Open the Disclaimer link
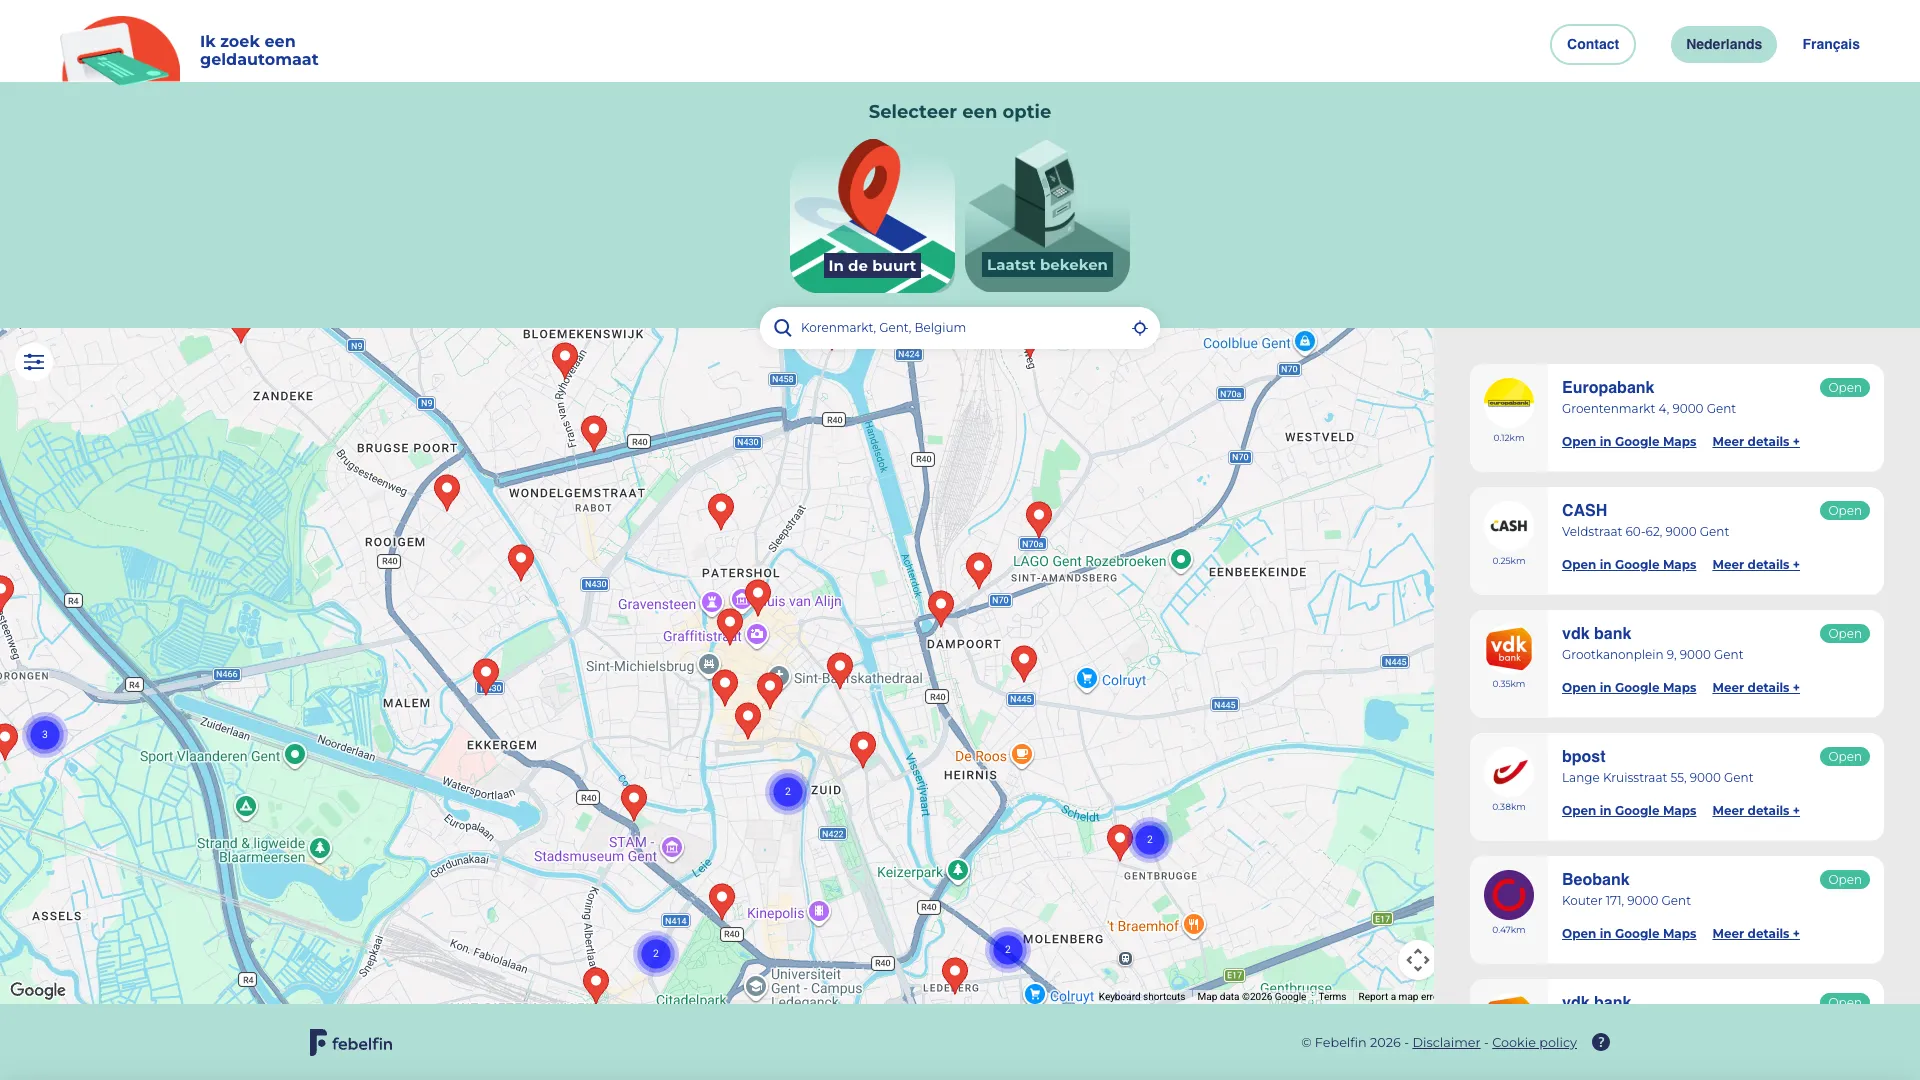The image size is (1920, 1080). [1446, 1042]
